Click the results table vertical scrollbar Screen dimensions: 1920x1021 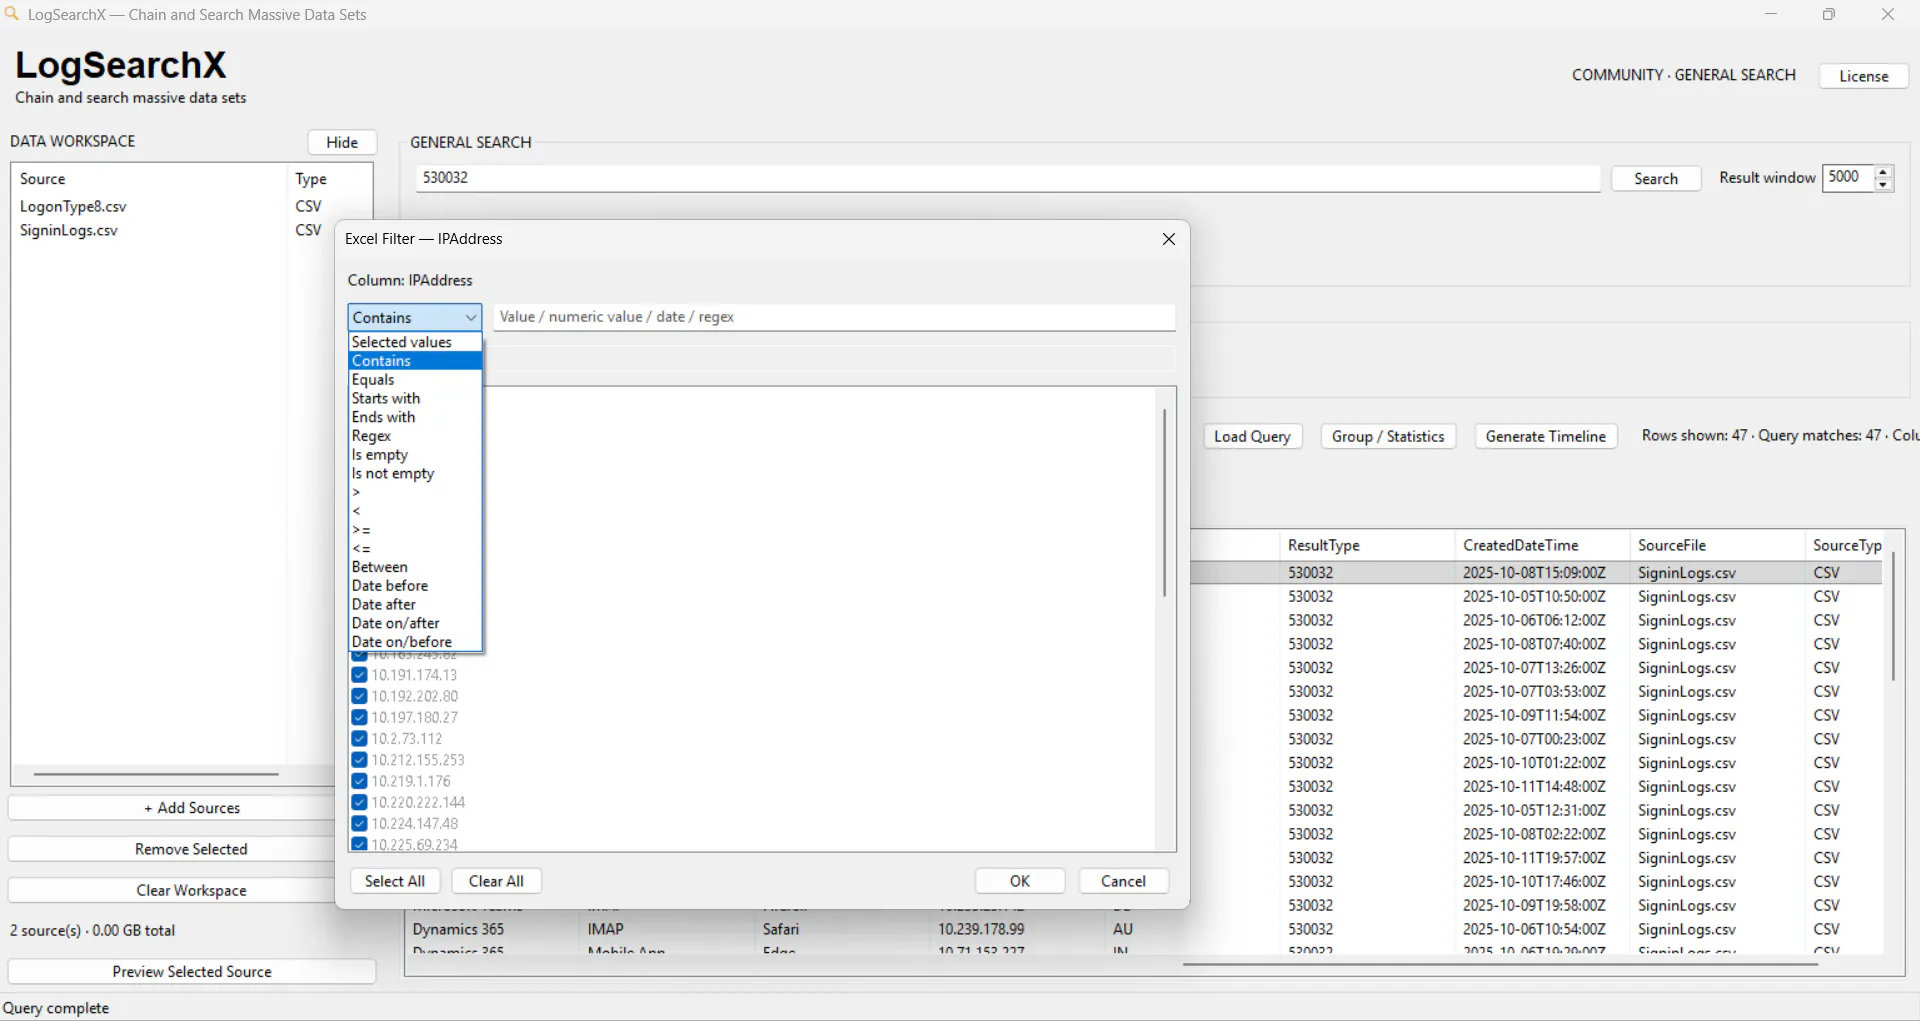pos(1893,615)
